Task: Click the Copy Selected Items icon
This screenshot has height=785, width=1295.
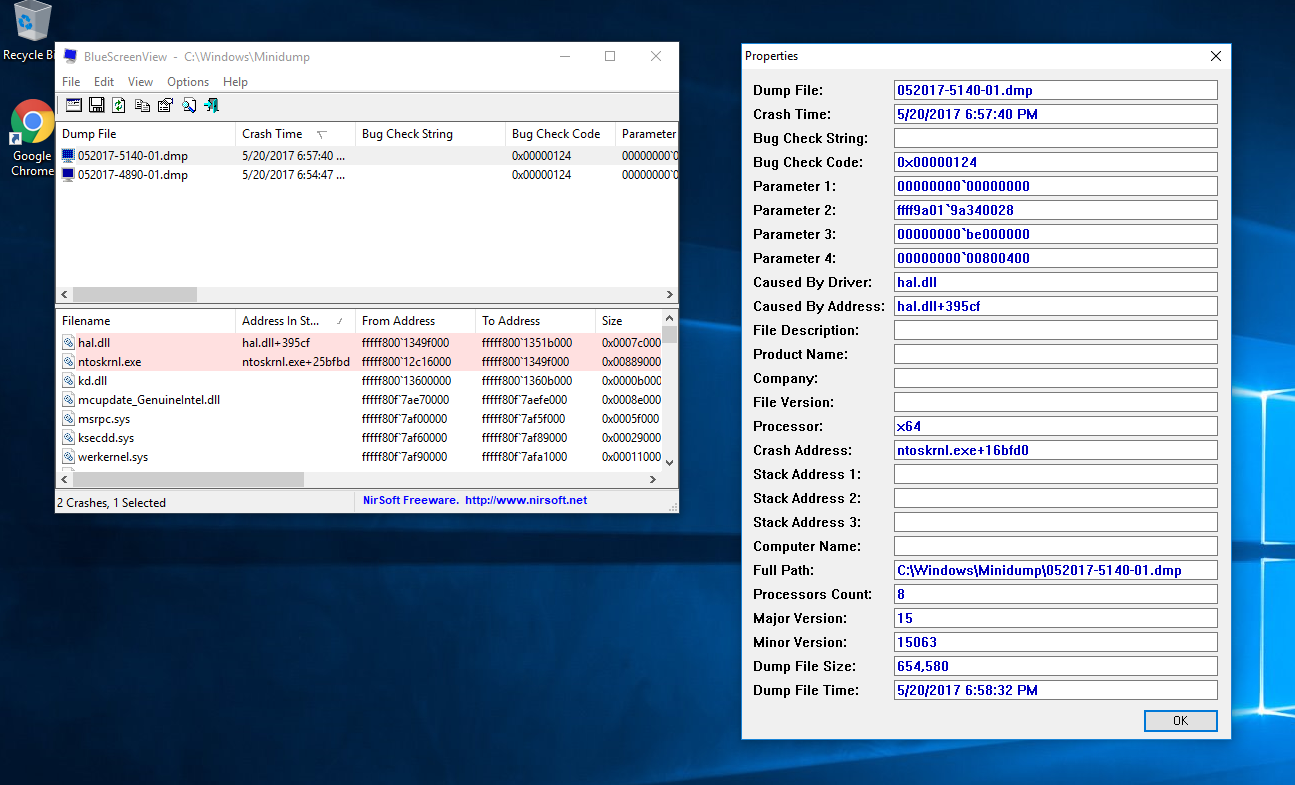Action: [142, 105]
